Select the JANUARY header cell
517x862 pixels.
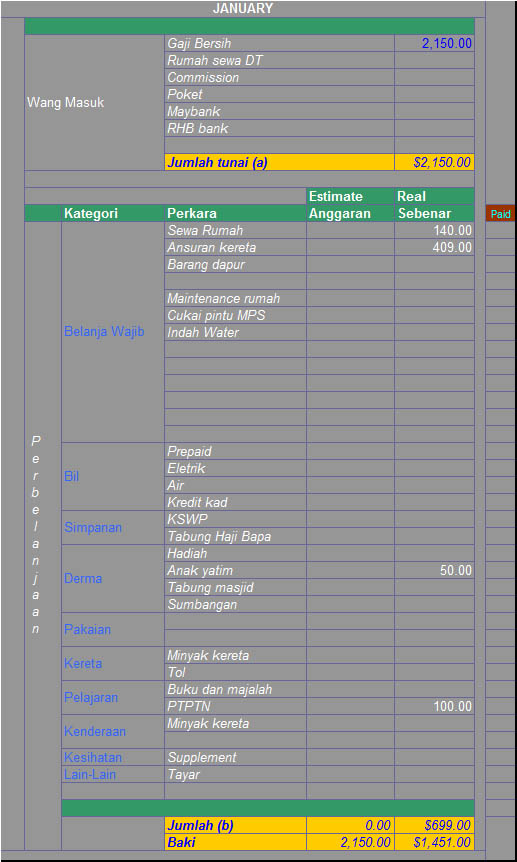[x=243, y=9]
